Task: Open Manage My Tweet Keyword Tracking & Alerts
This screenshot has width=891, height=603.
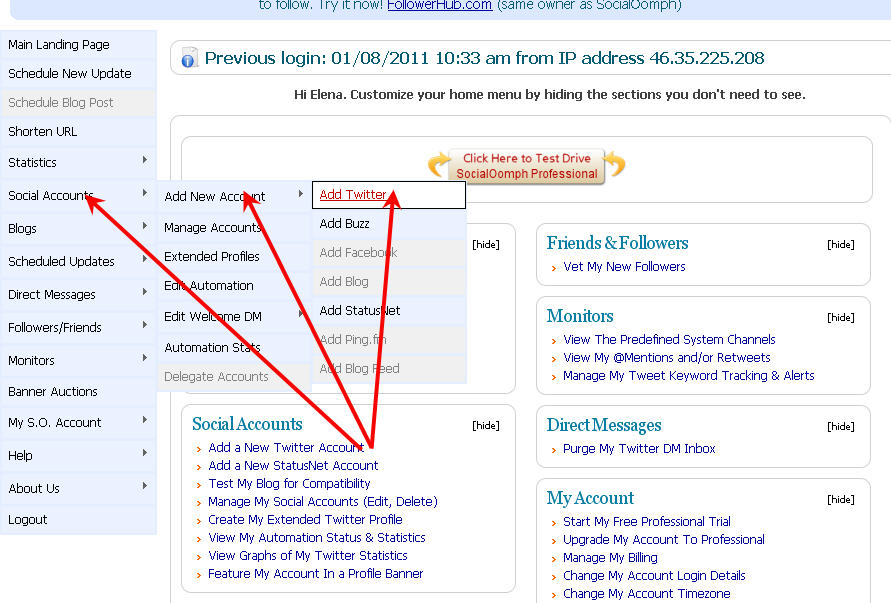Action: pos(689,376)
